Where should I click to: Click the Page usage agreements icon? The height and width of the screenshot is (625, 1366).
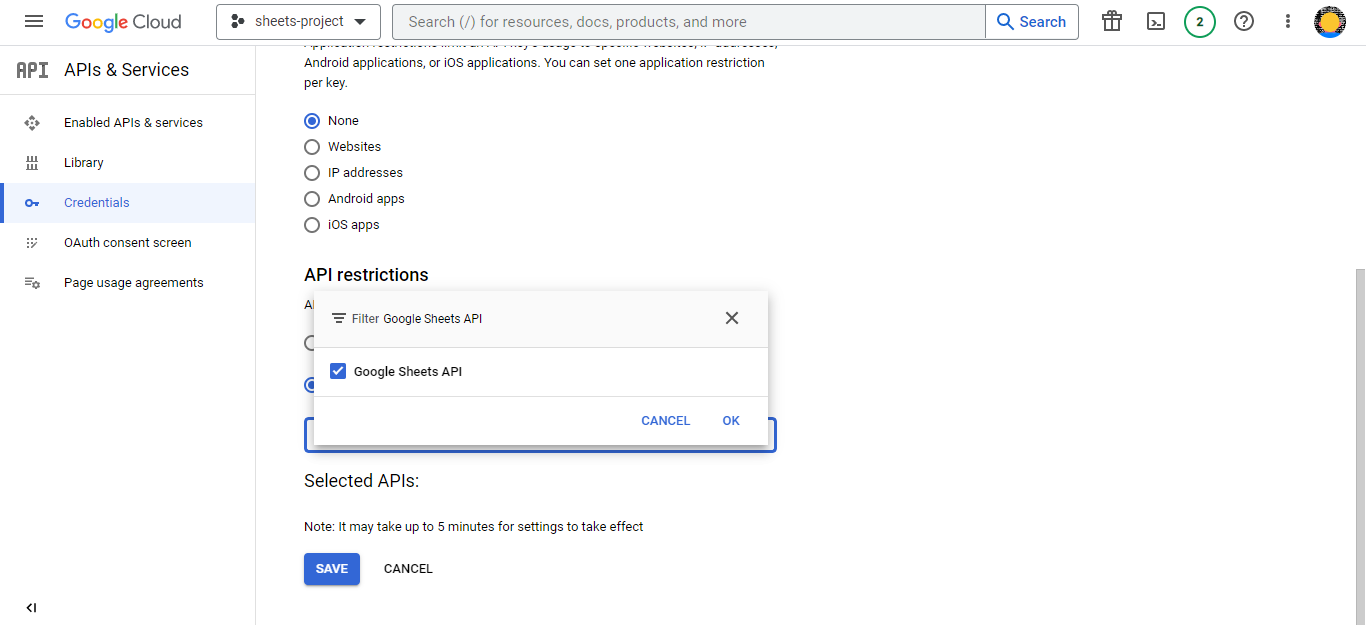[32, 283]
